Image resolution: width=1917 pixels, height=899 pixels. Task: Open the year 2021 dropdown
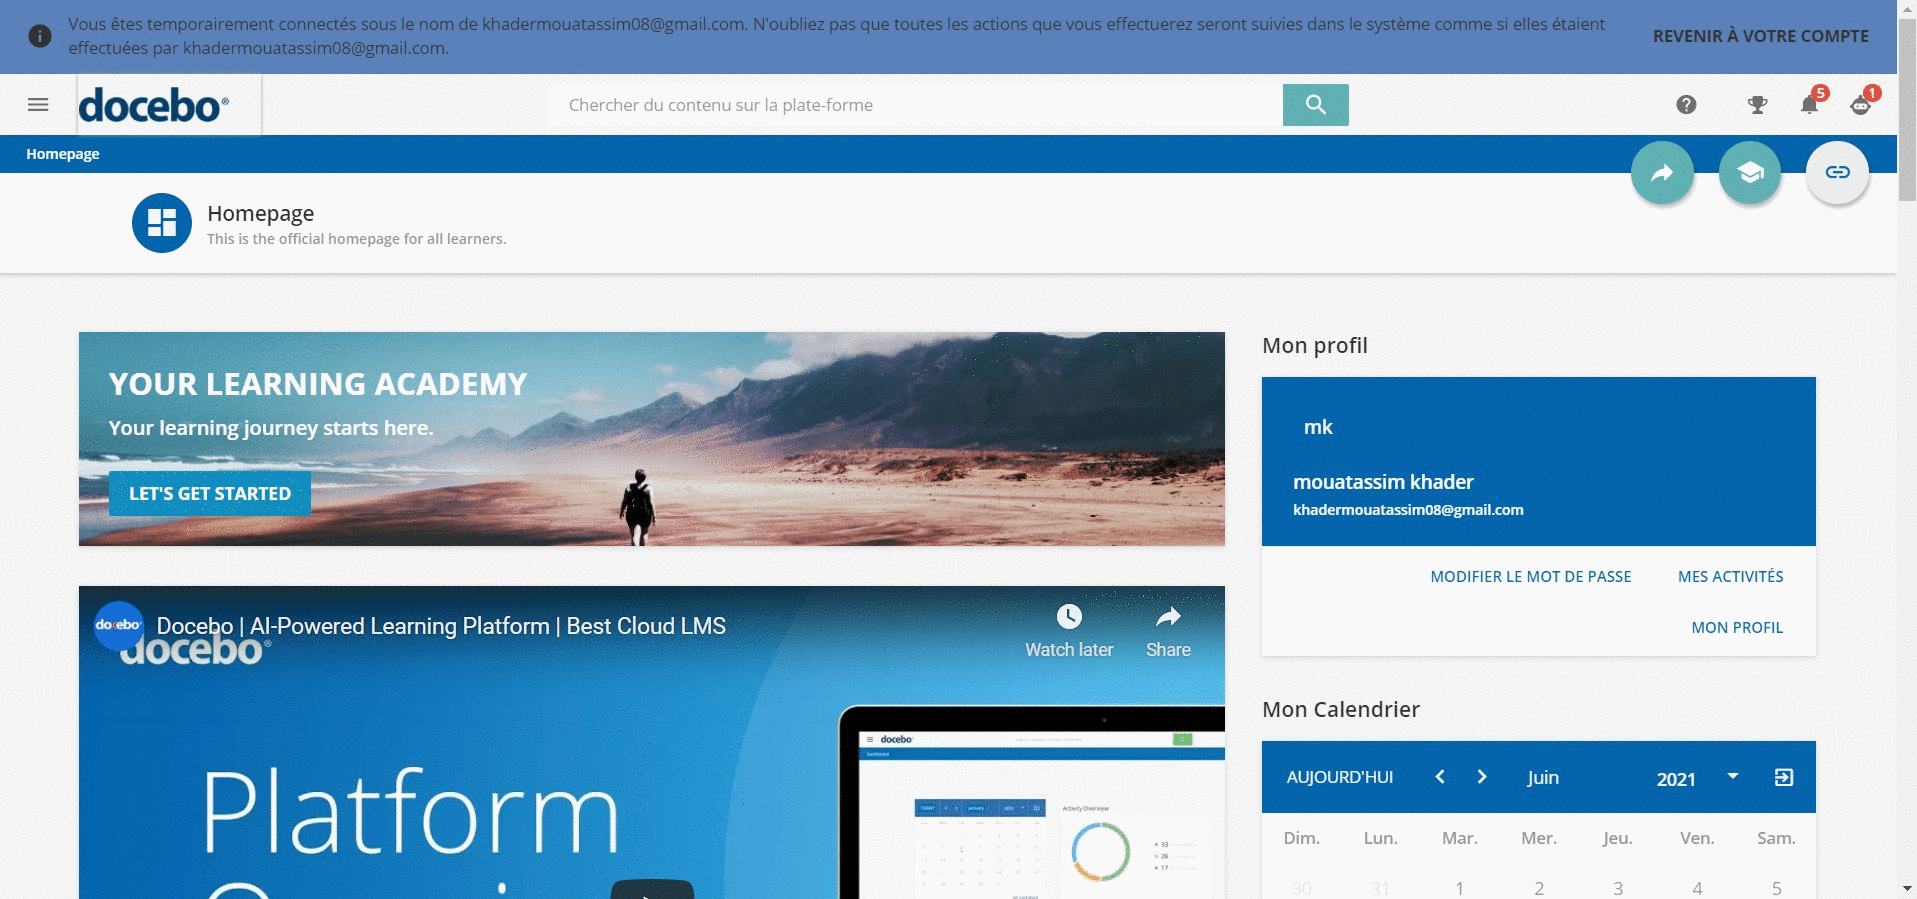(x=1697, y=778)
